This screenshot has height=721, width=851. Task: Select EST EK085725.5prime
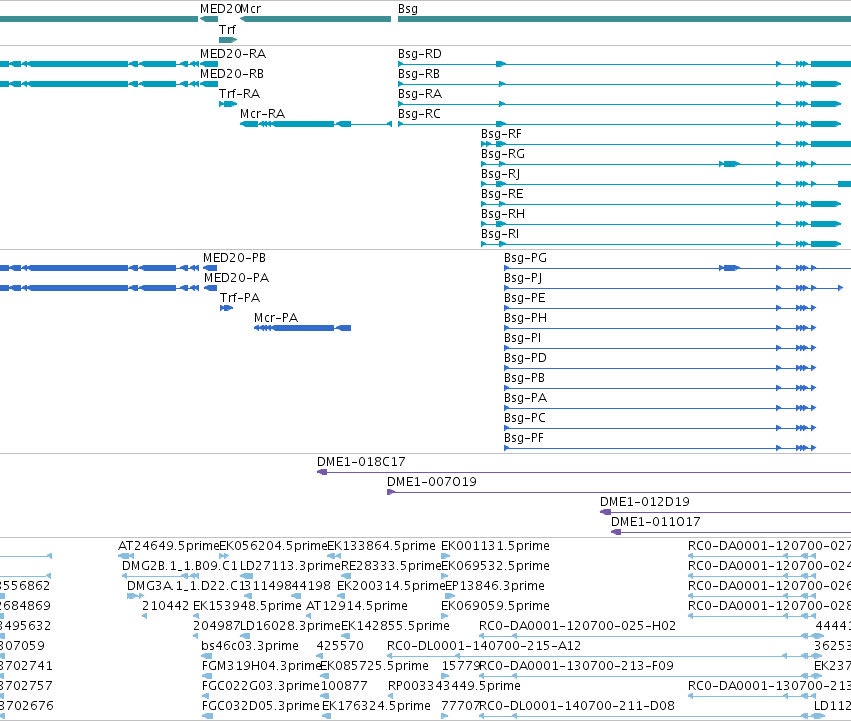tap(374, 667)
